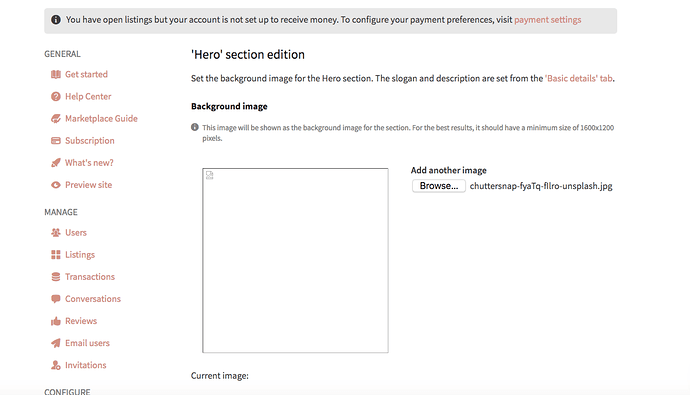Screen dimensions: 690x395
Task: View What's new? updates
Action: coord(89,163)
